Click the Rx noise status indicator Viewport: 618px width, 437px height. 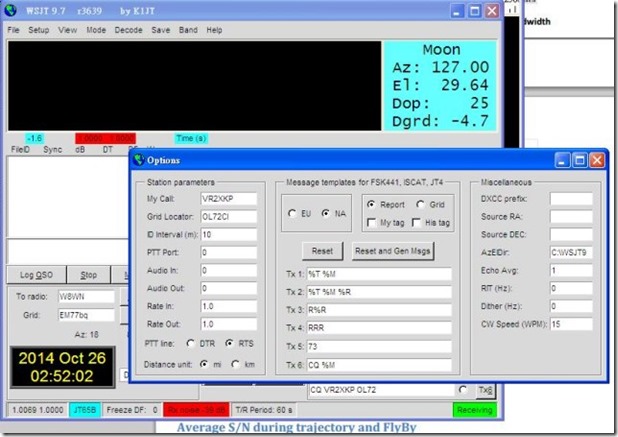coord(196,410)
